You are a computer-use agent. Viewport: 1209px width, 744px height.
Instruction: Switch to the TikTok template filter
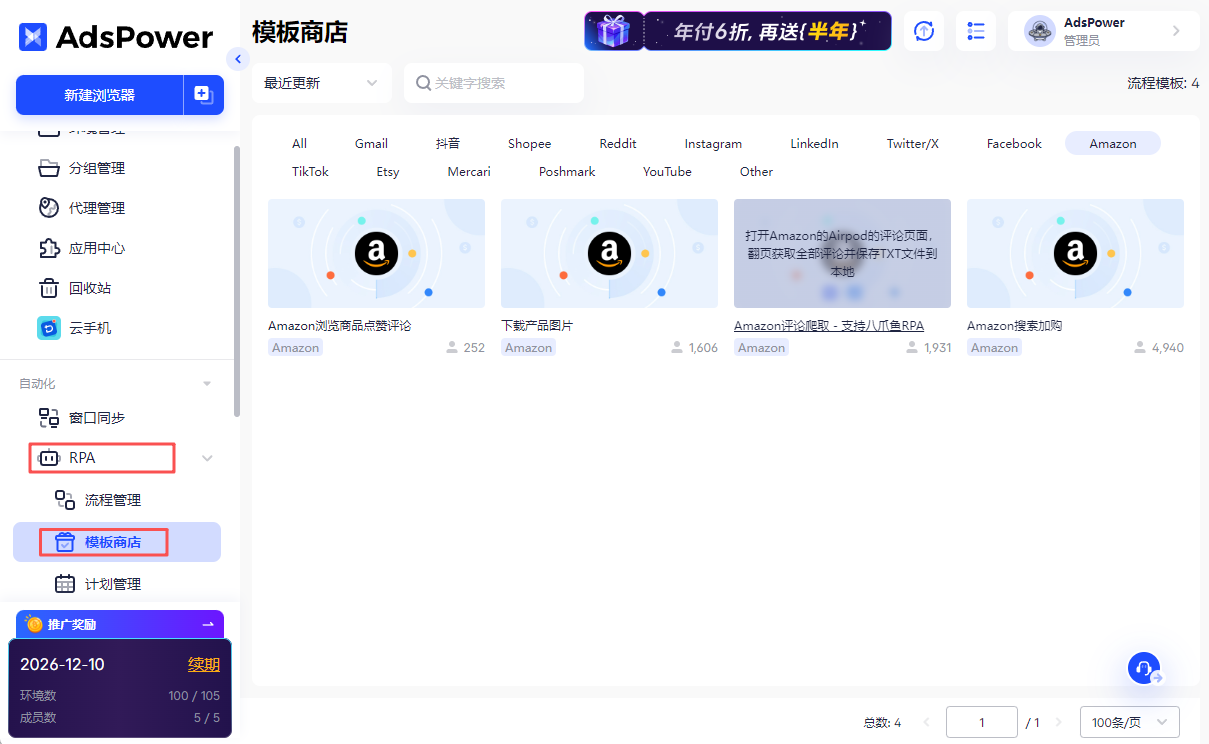coord(310,171)
